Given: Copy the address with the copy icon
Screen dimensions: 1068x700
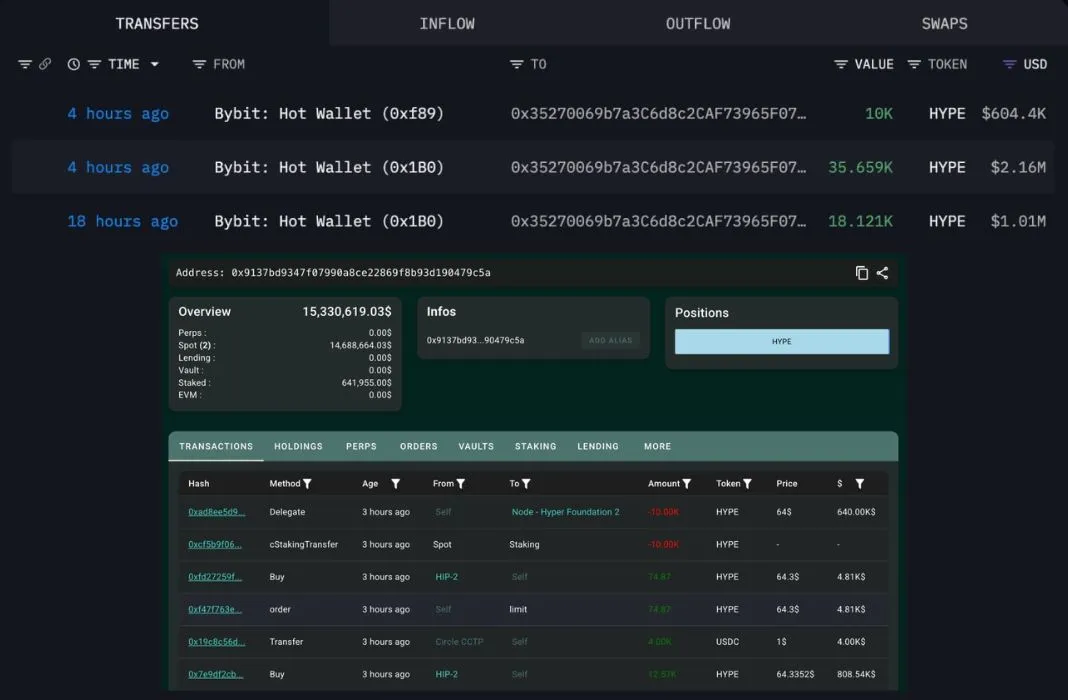Looking at the screenshot, I should 862,273.
